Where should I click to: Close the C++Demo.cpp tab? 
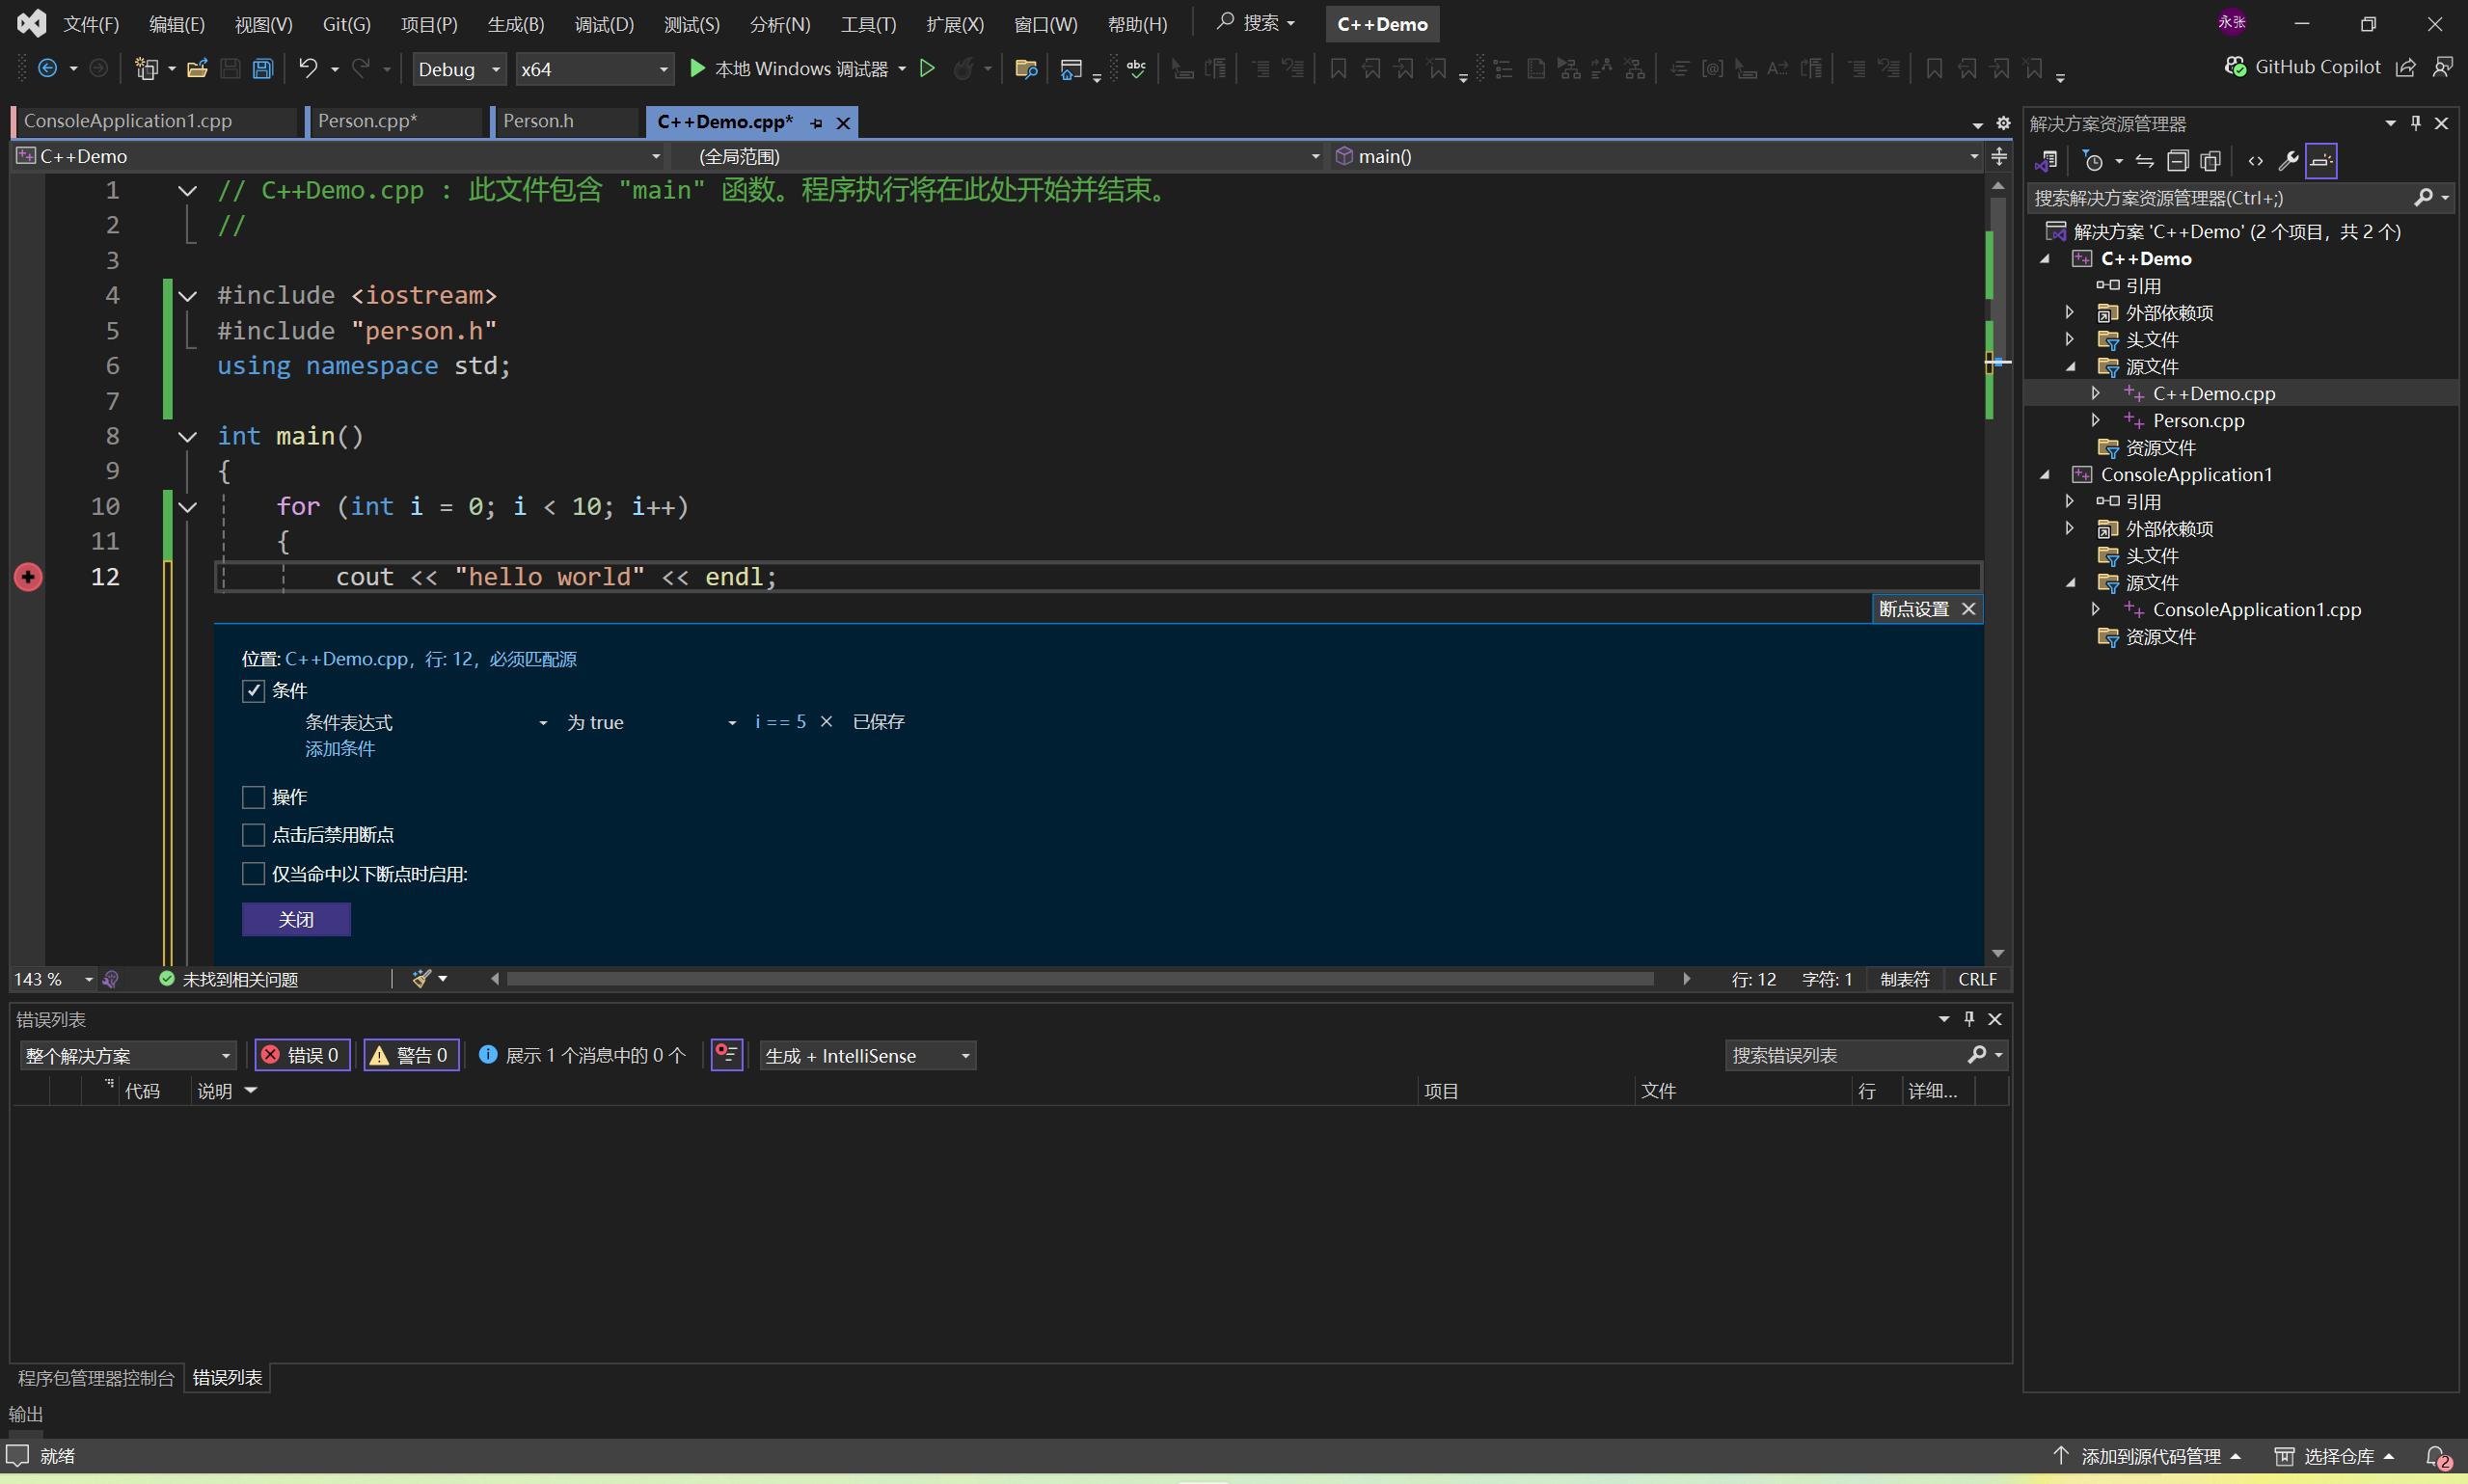click(843, 123)
